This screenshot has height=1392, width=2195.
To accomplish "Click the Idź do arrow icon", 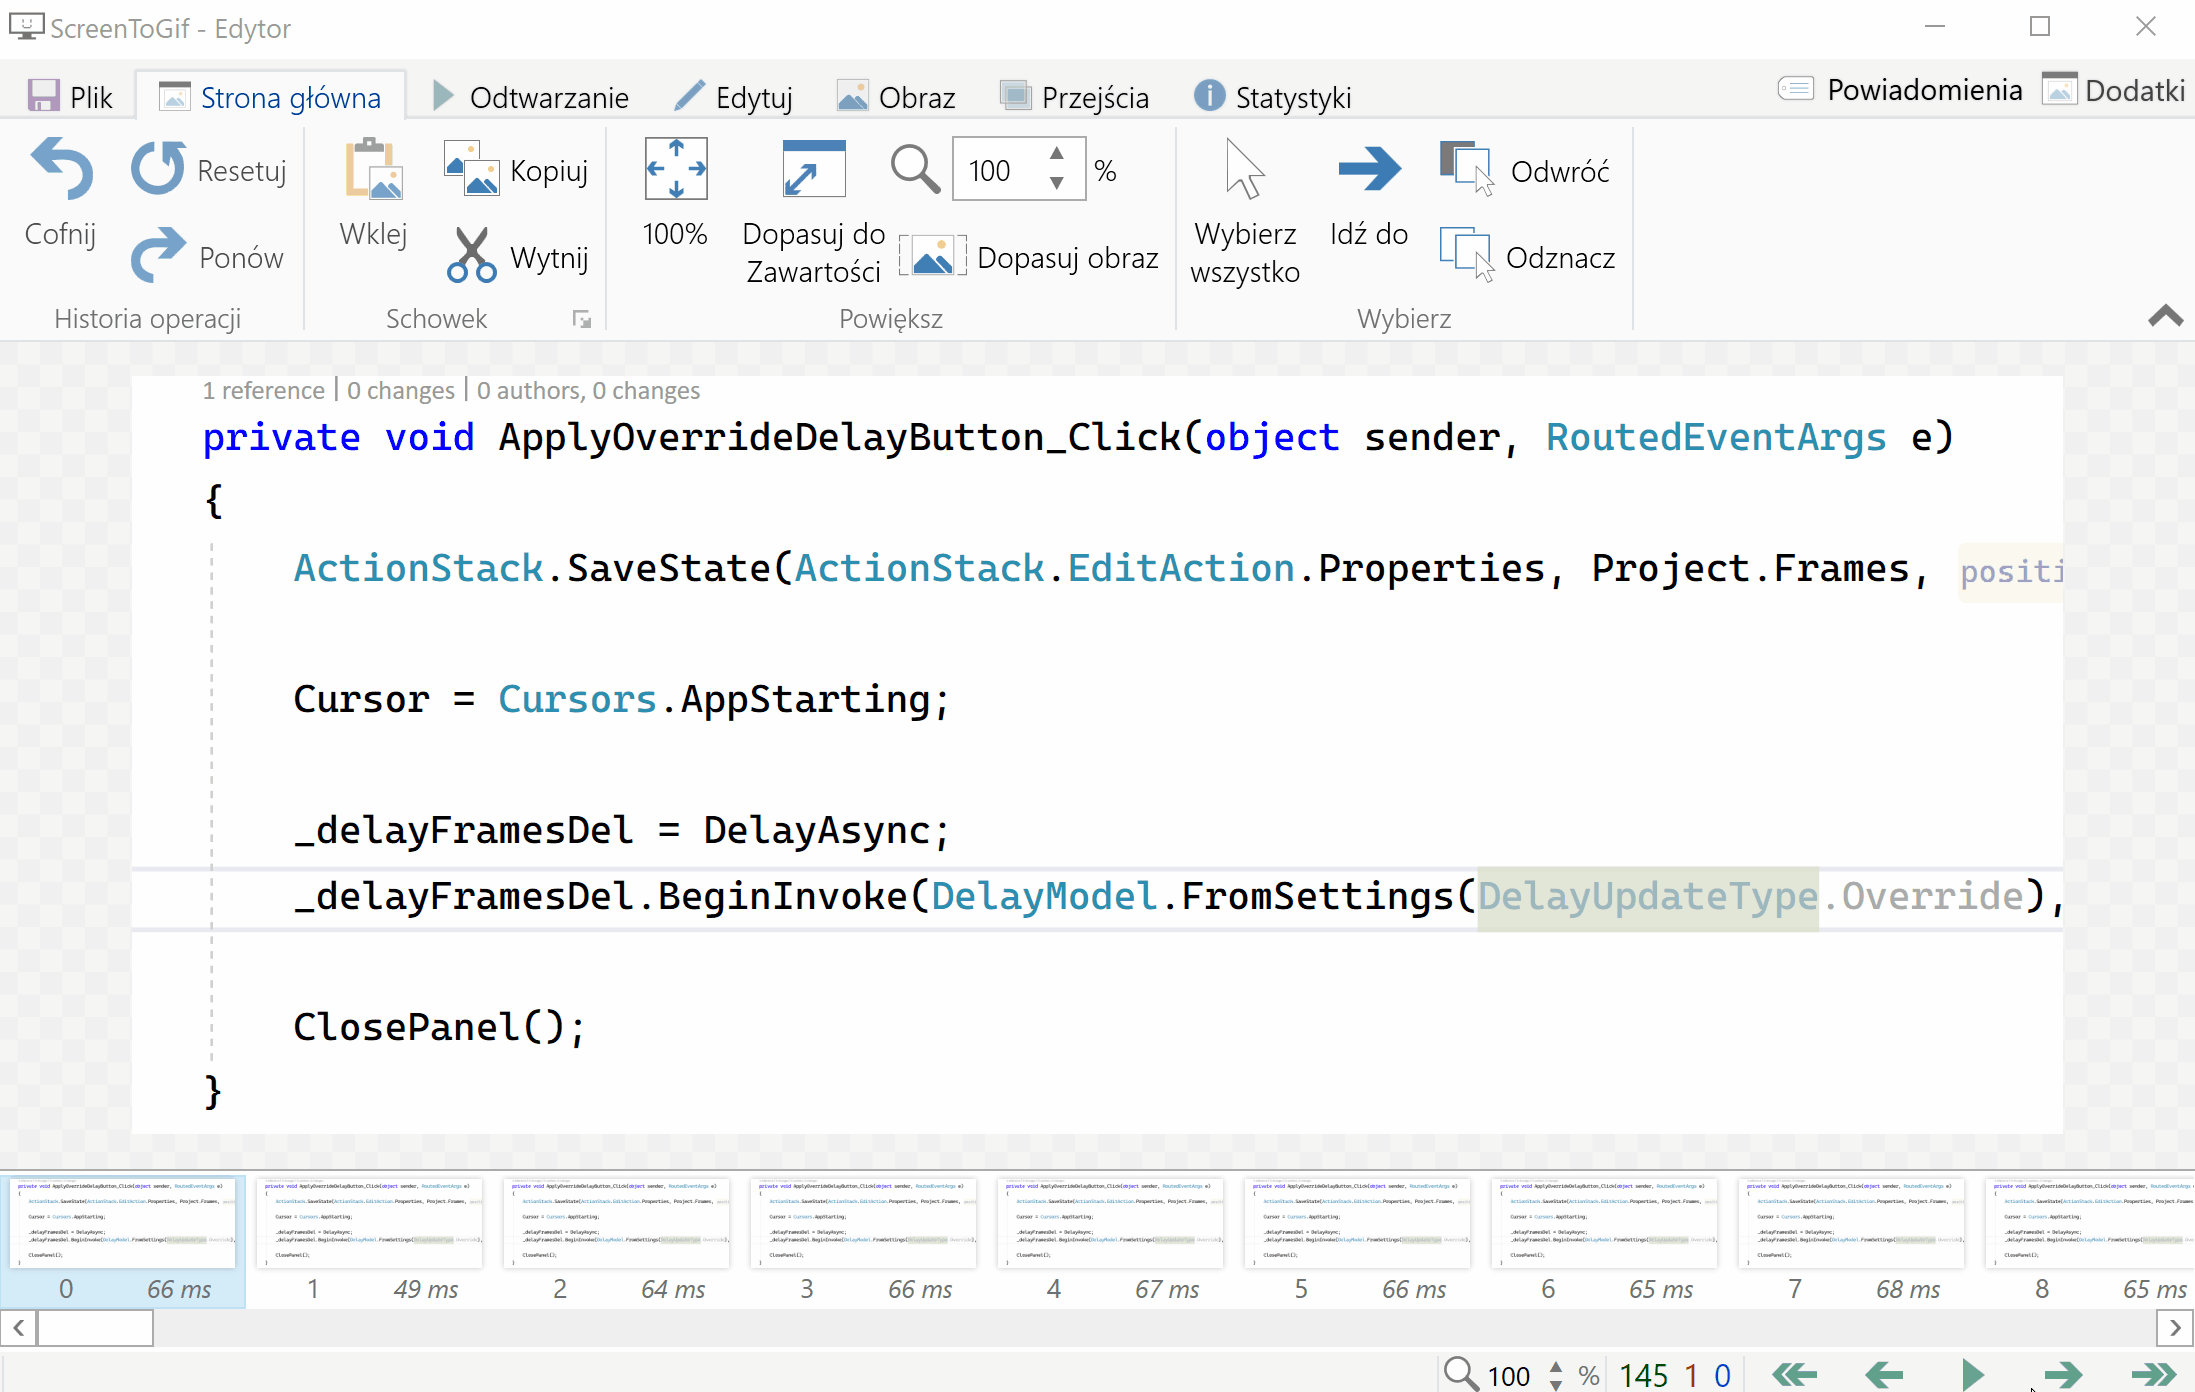I will pos(1368,169).
